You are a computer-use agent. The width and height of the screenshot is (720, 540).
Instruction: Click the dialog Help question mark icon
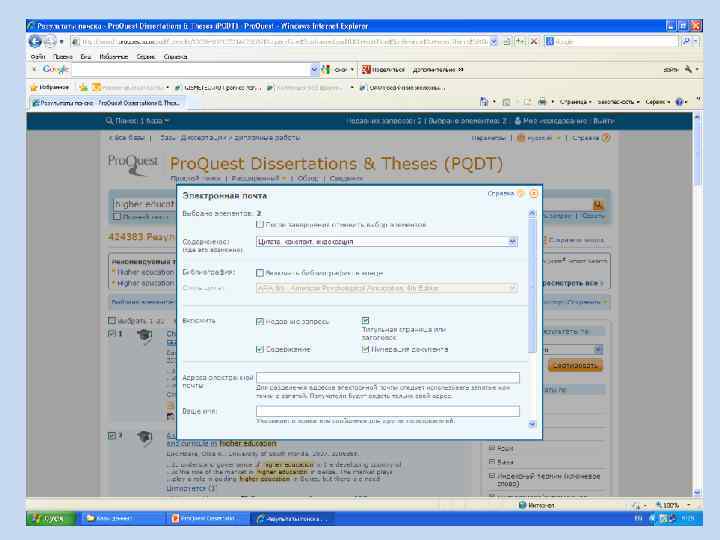[520, 194]
